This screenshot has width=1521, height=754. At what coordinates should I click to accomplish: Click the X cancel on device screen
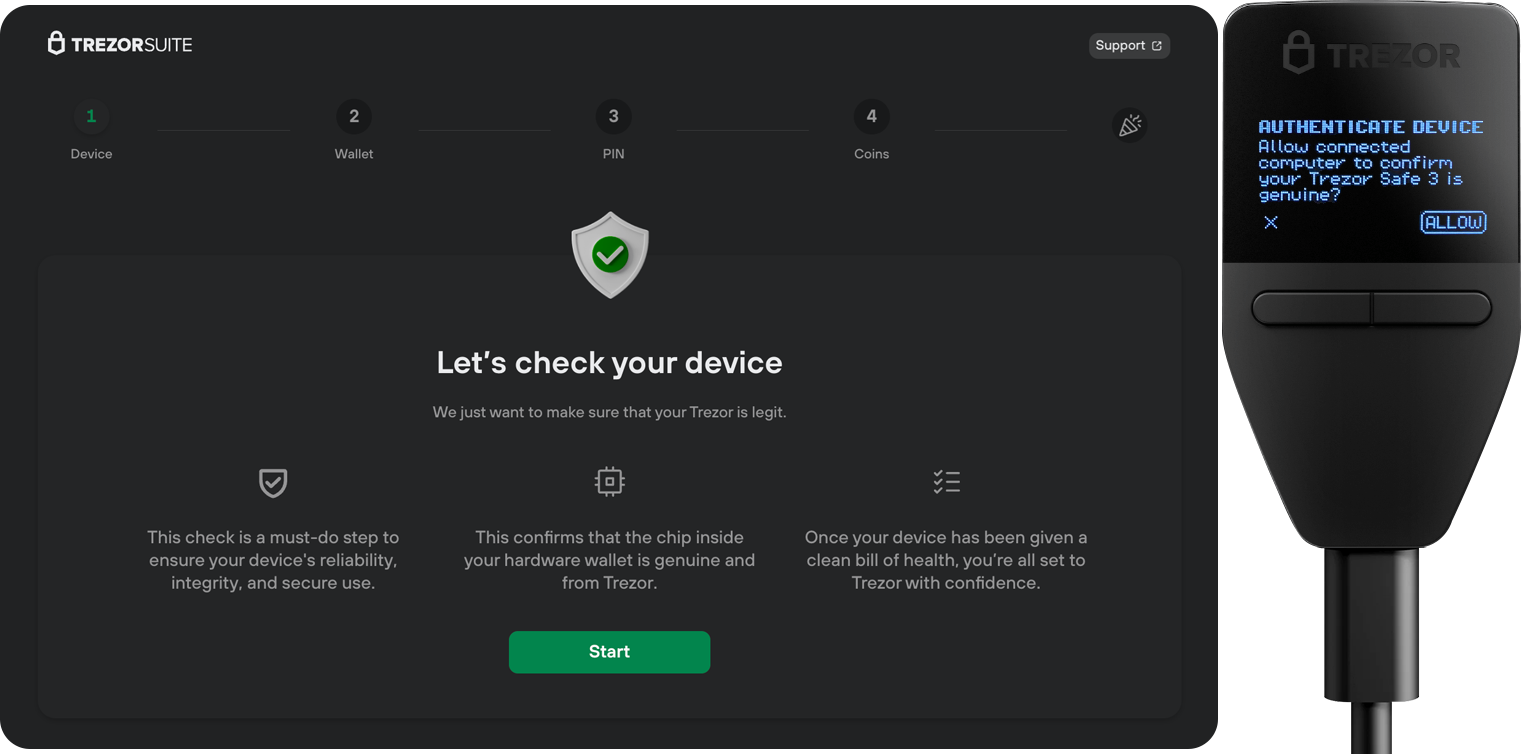pyautogui.click(x=1271, y=222)
